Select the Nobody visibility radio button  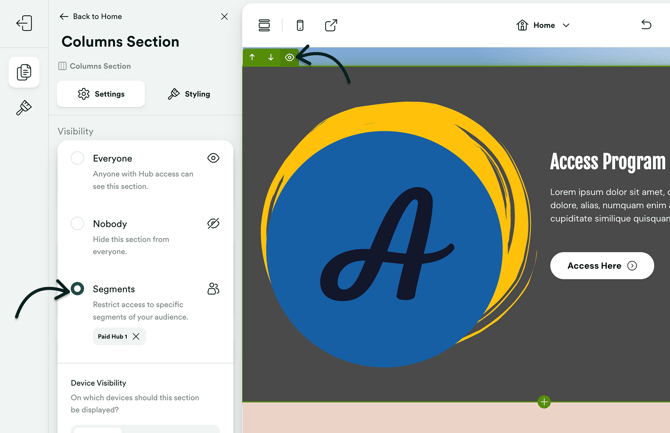(77, 223)
